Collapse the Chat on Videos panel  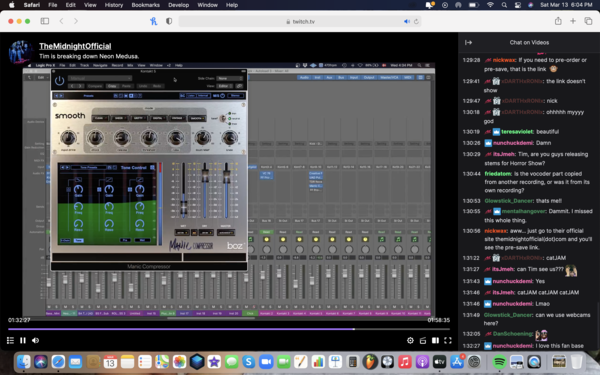tap(468, 42)
